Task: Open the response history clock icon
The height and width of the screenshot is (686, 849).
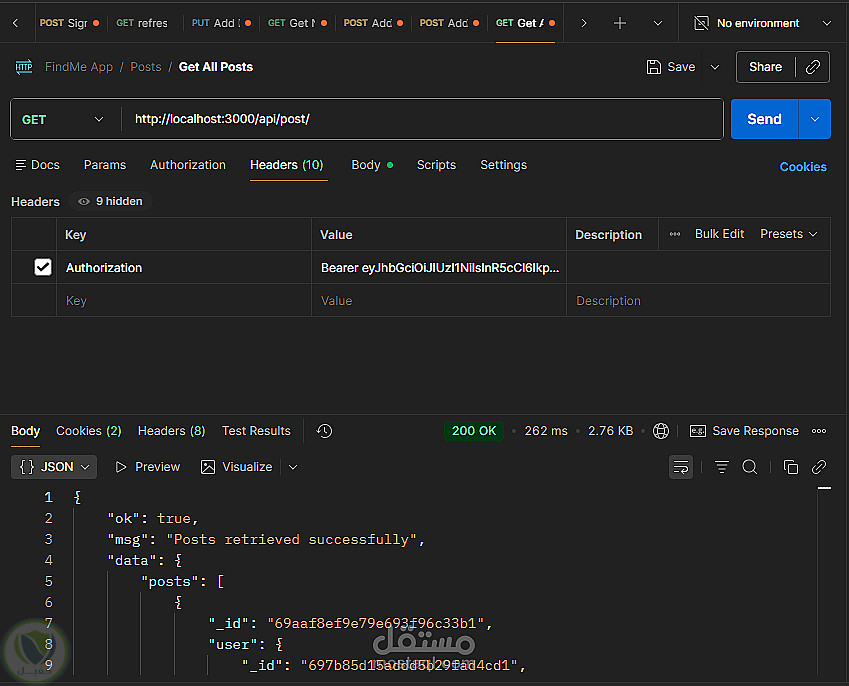Action: tap(324, 431)
